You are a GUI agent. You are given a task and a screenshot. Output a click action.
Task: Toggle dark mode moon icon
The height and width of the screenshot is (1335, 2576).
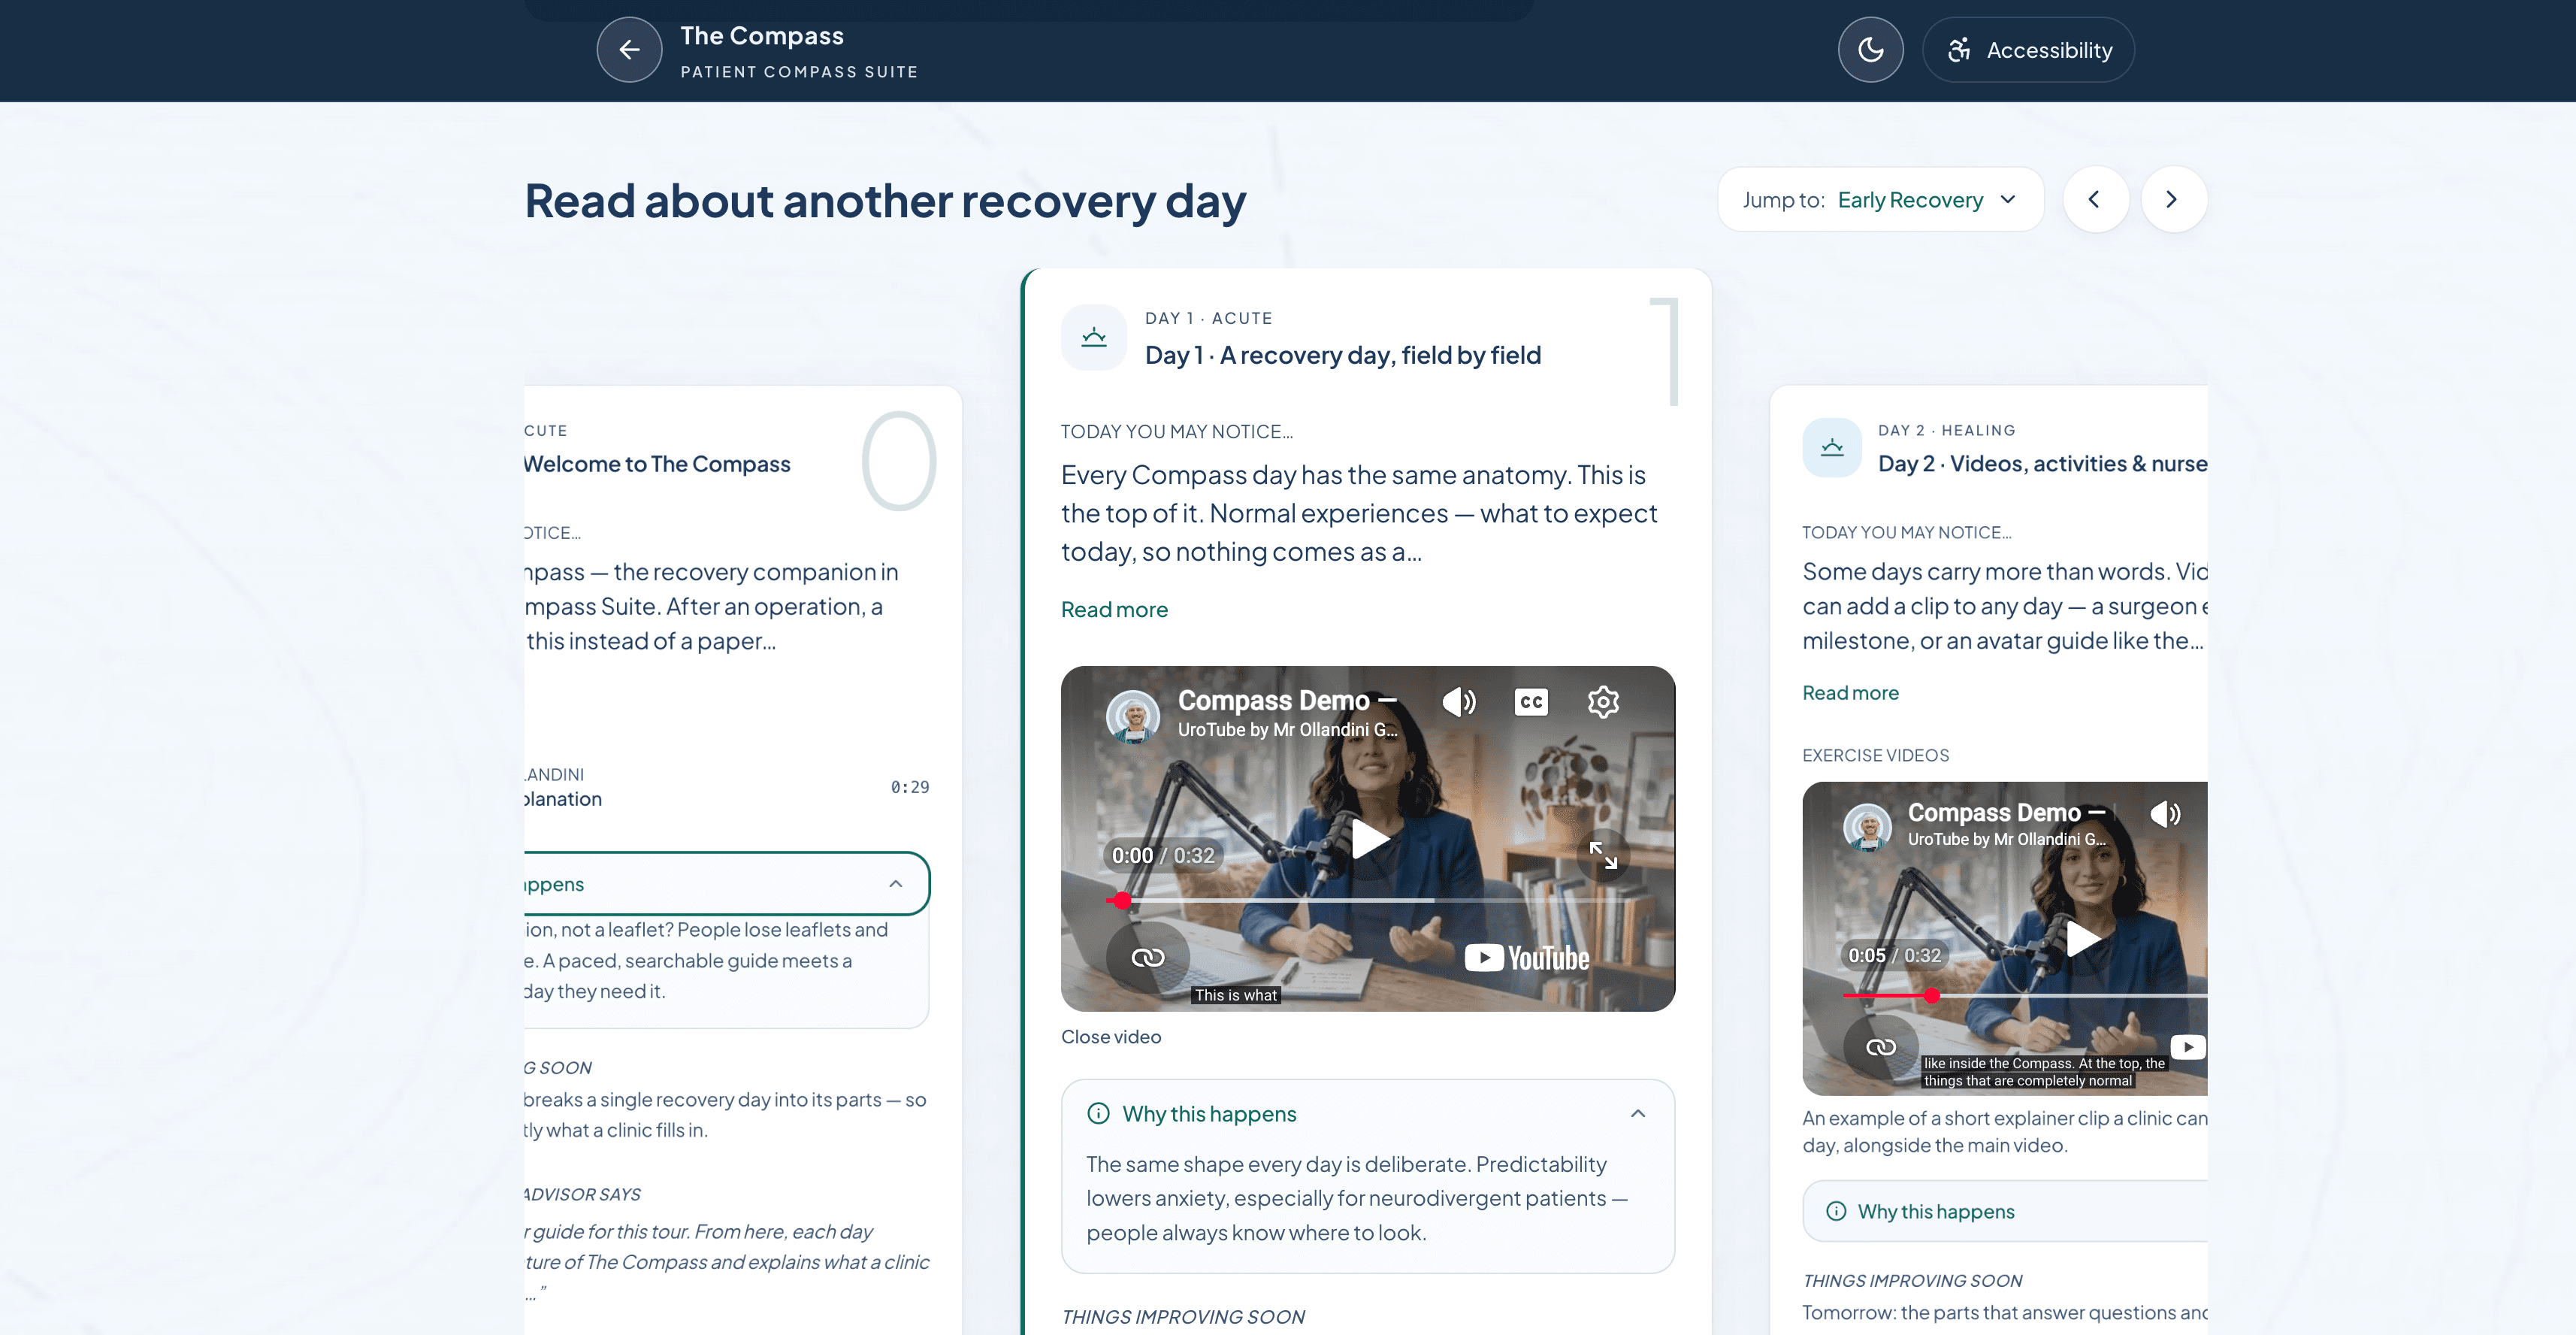click(1870, 49)
